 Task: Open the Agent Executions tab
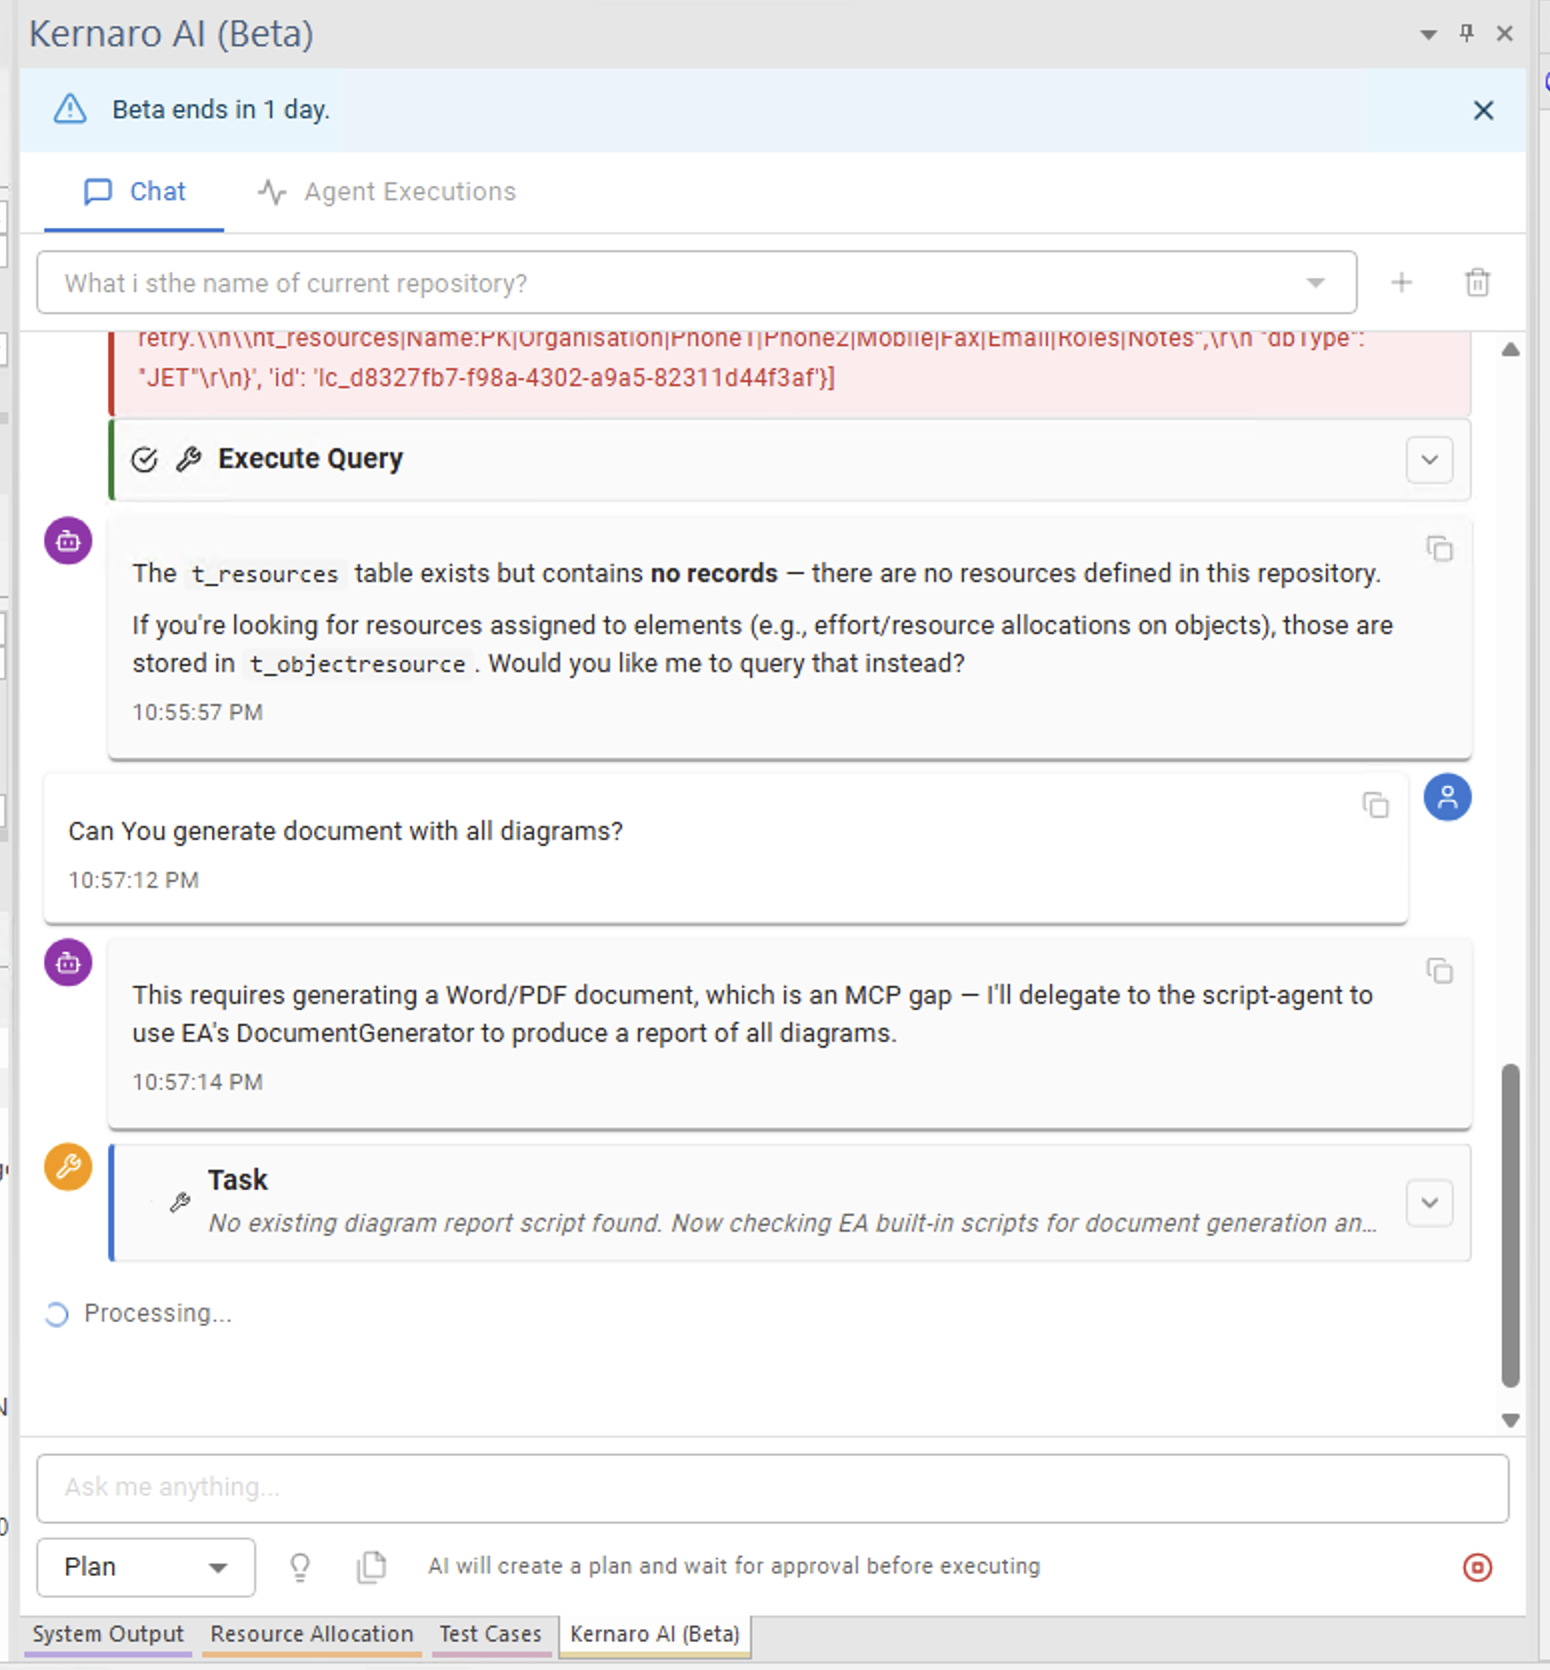(x=387, y=191)
